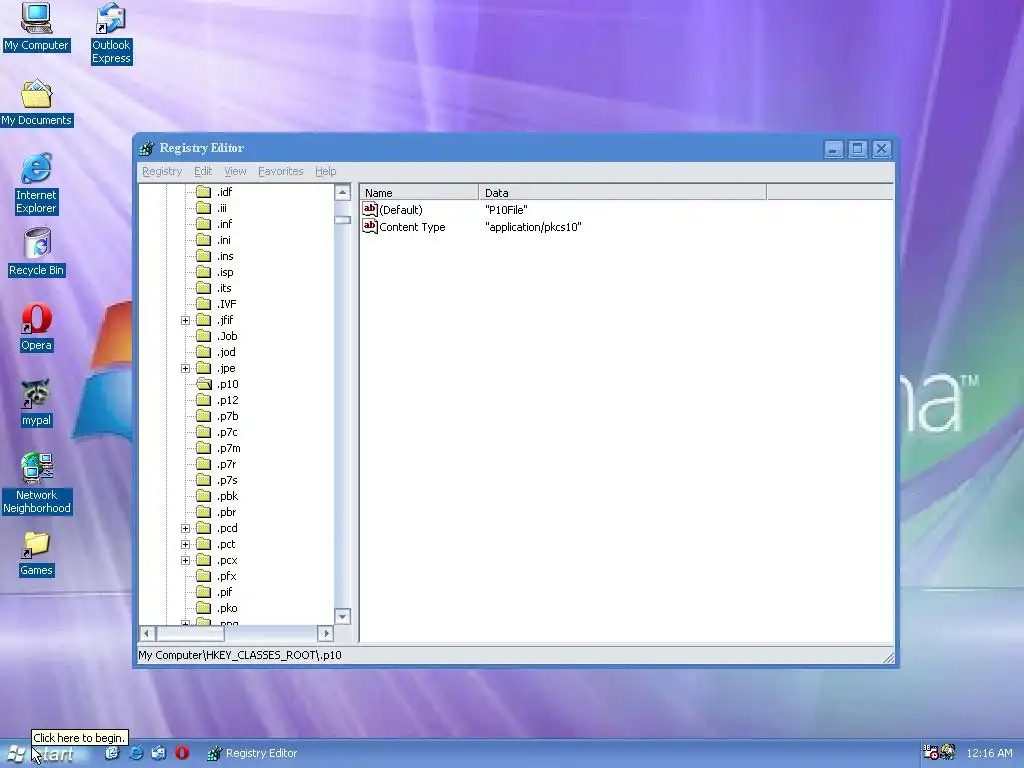Launch Opera from the quick launch bar
The width and height of the screenshot is (1024, 768).
(x=182, y=753)
